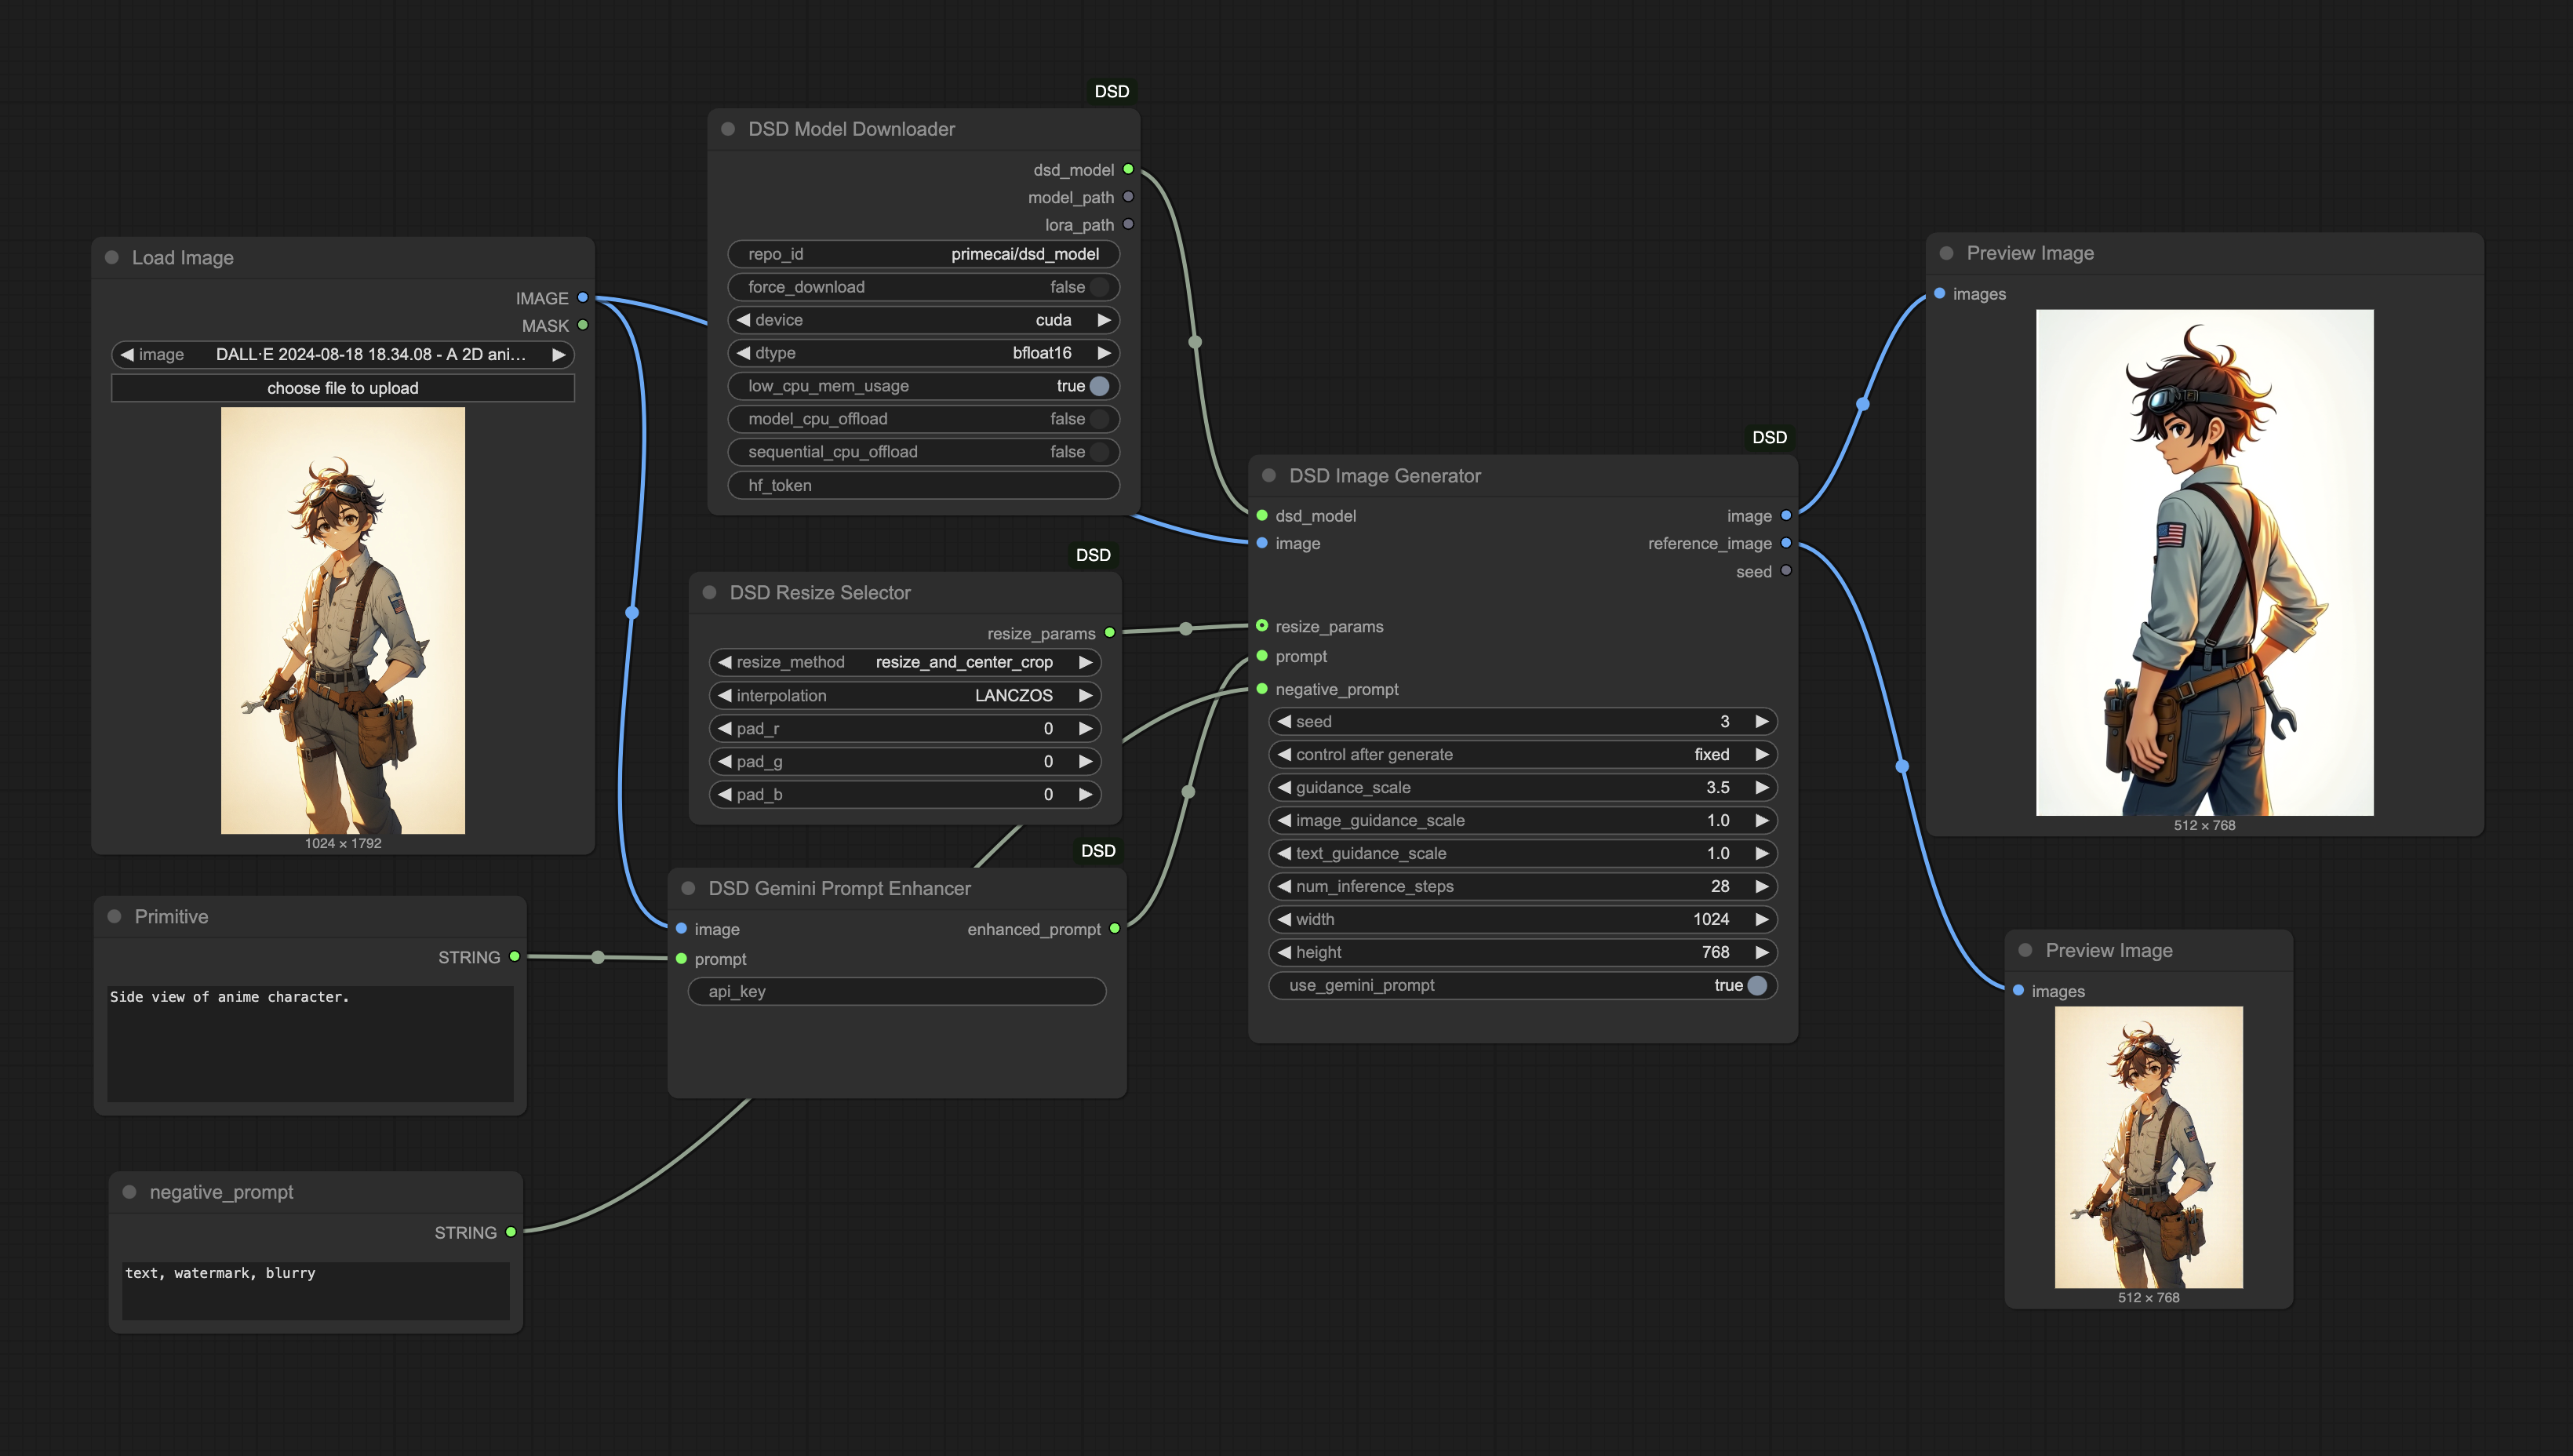This screenshot has height=1456, width=2573.
Task: Collapse the DSD Model Downloader node dot
Action: (x=728, y=129)
